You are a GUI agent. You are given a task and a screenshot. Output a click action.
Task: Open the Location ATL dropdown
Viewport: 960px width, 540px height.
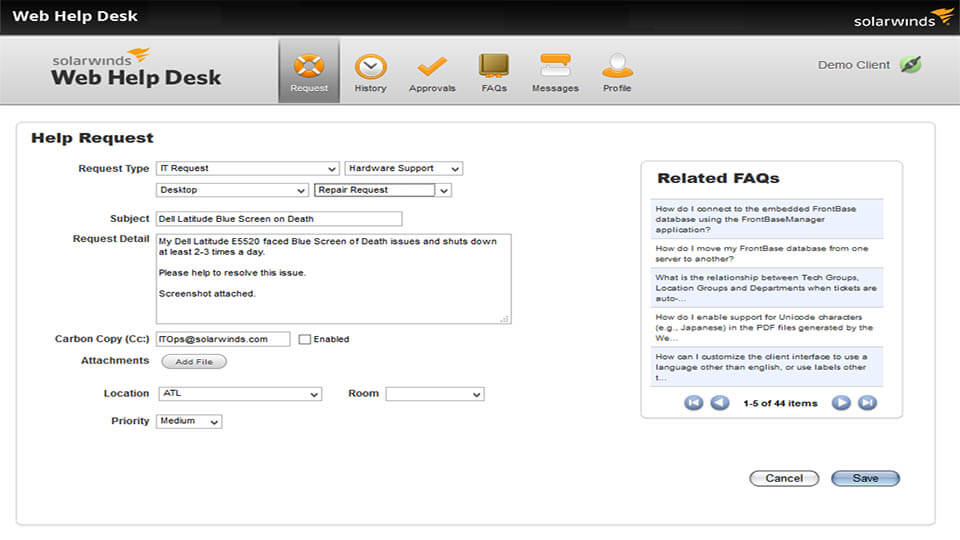(239, 394)
